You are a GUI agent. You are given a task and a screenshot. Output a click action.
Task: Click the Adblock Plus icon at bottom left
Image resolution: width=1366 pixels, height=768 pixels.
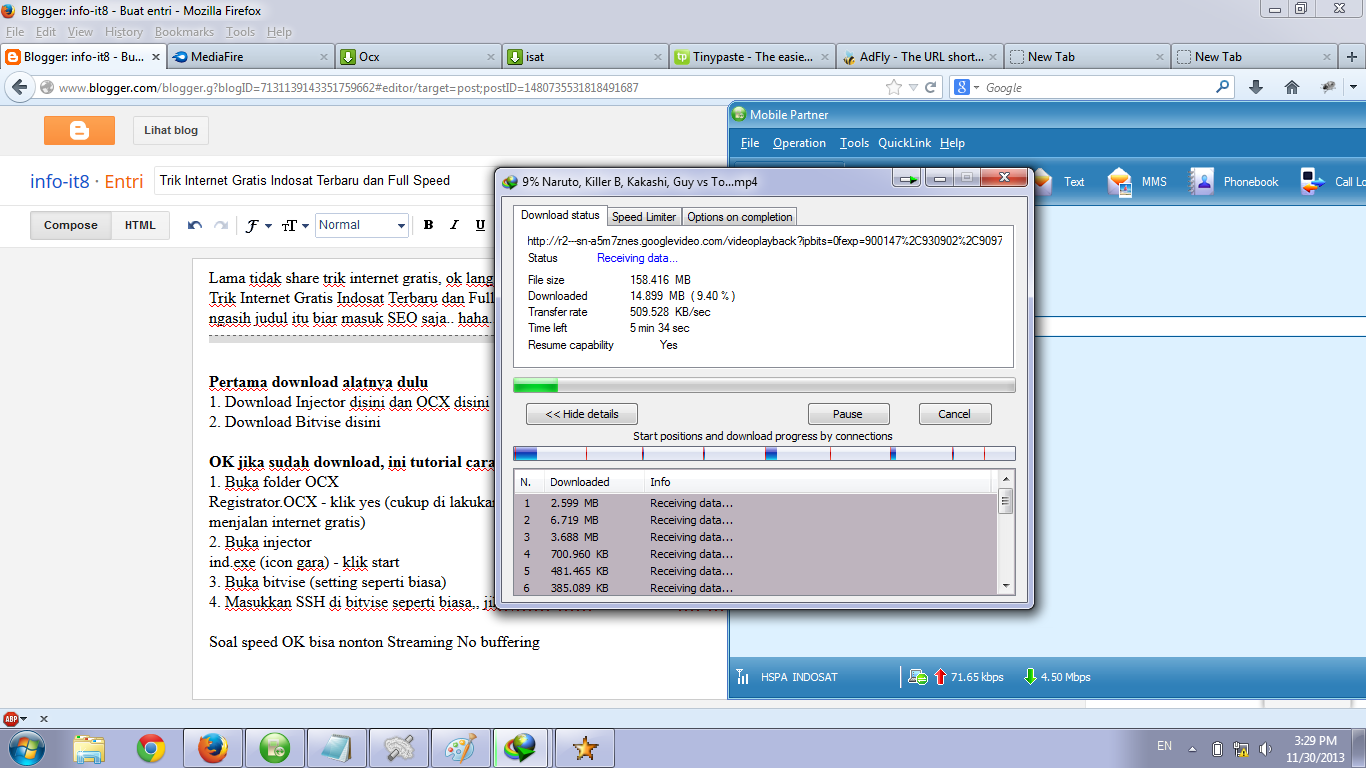(x=11, y=719)
